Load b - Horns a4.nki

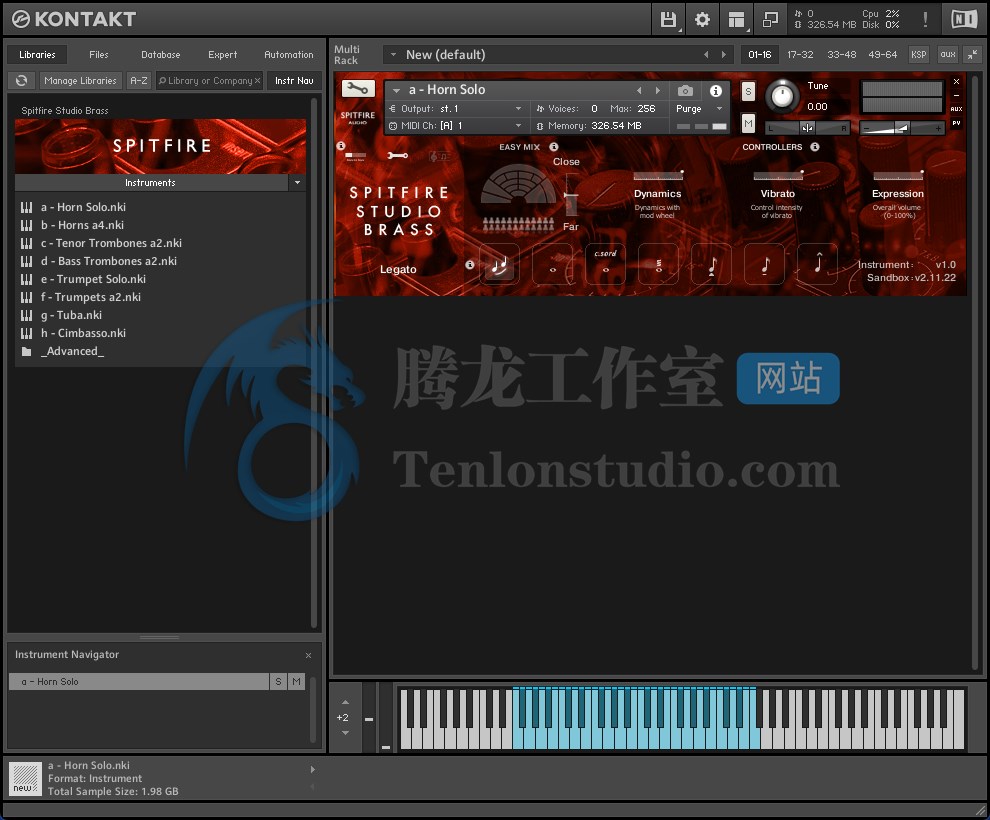tap(82, 225)
